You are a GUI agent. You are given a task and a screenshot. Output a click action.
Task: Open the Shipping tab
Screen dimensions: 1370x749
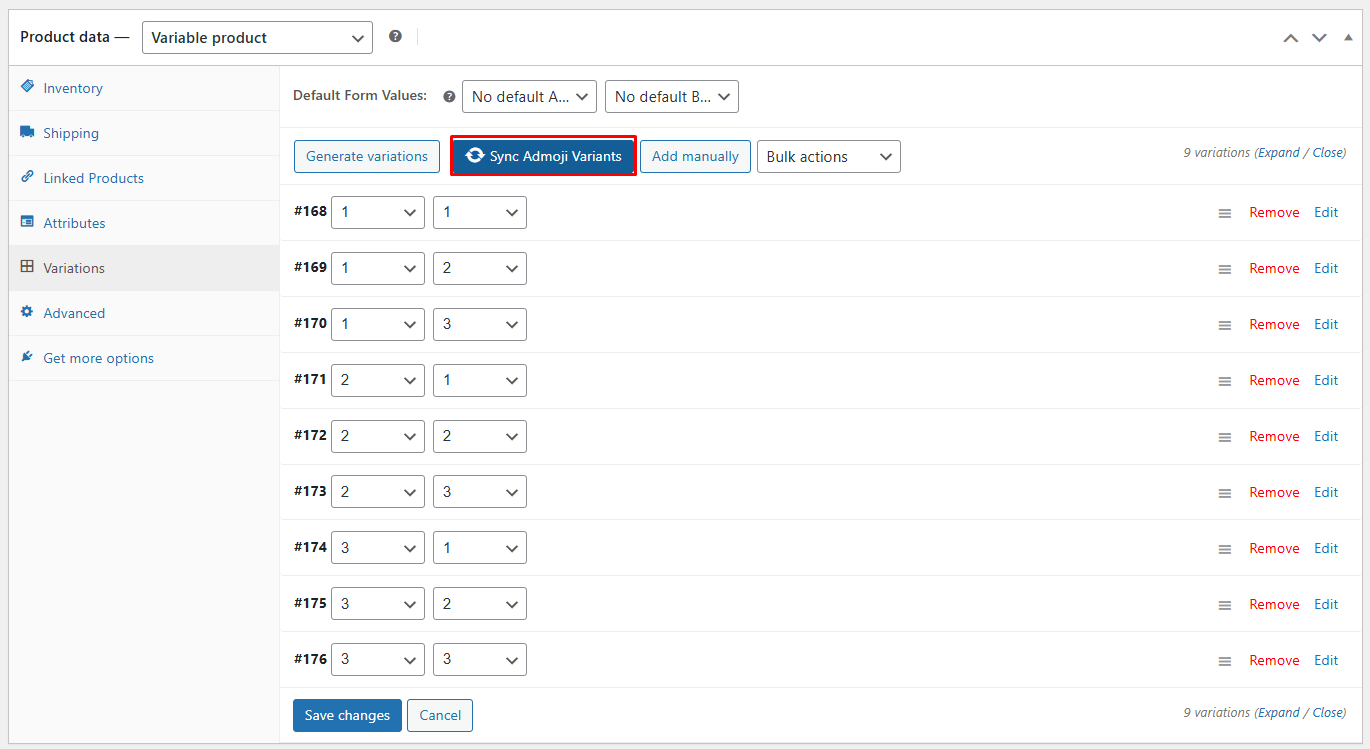tap(144, 133)
